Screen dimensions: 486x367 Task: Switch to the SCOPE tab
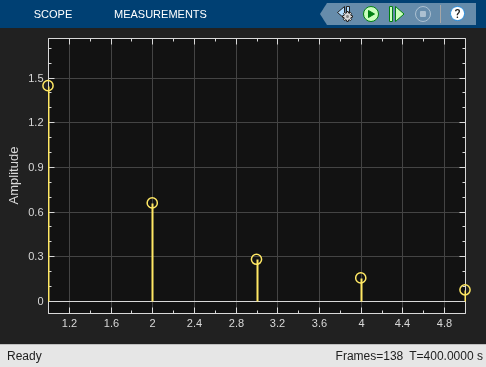pyautogui.click(x=53, y=14)
